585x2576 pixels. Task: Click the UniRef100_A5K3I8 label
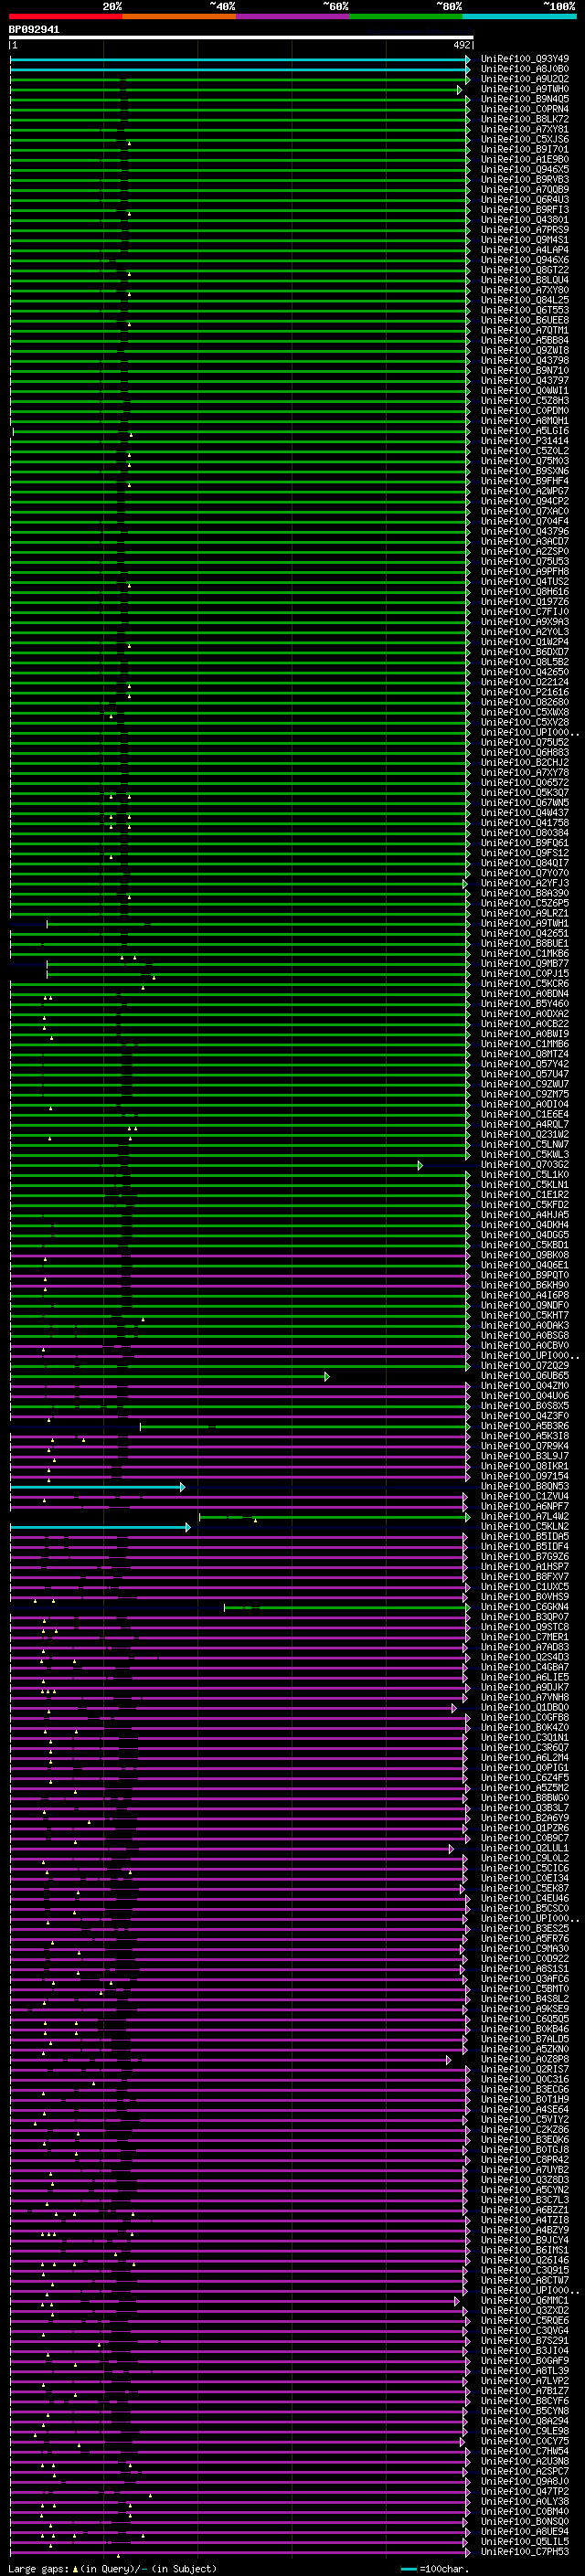(x=525, y=1436)
